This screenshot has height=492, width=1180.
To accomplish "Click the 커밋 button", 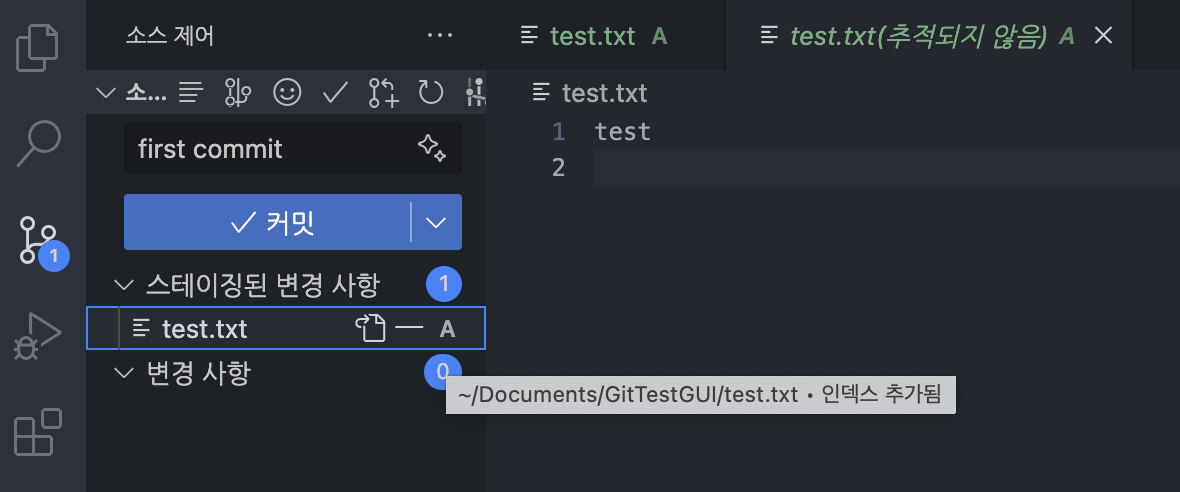I will tap(268, 222).
